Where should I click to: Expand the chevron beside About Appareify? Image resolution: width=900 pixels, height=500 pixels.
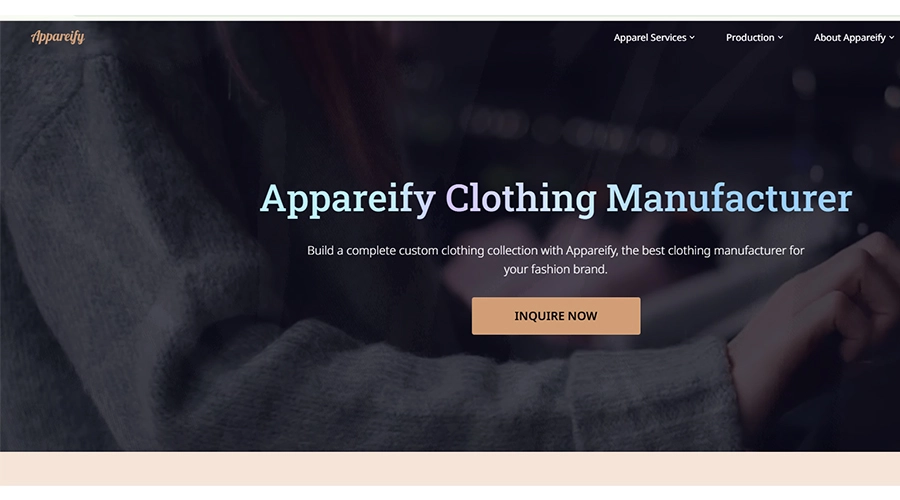coord(891,38)
